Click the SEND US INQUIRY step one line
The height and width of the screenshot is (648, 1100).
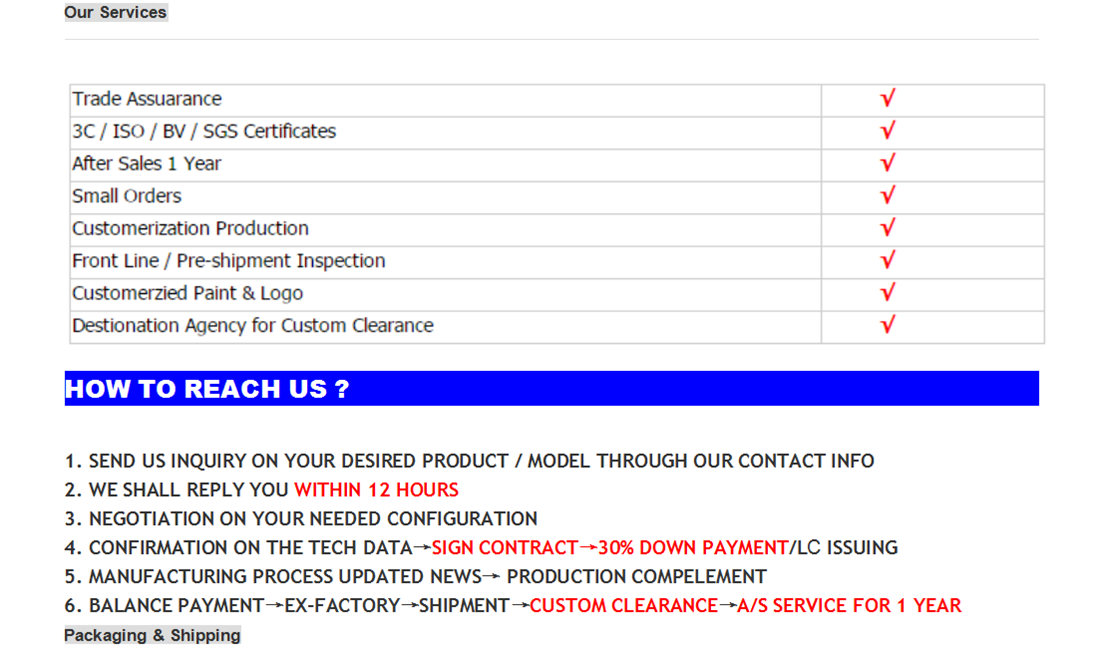click(x=469, y=461)
